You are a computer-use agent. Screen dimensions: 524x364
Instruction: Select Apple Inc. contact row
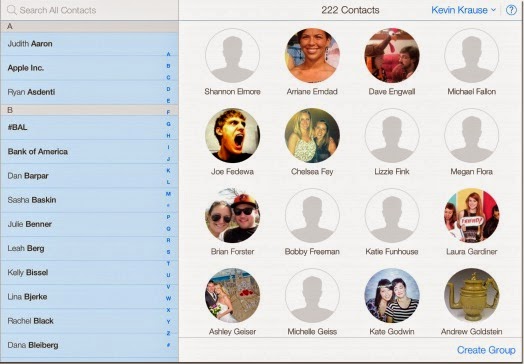click(x=89, y=68)
